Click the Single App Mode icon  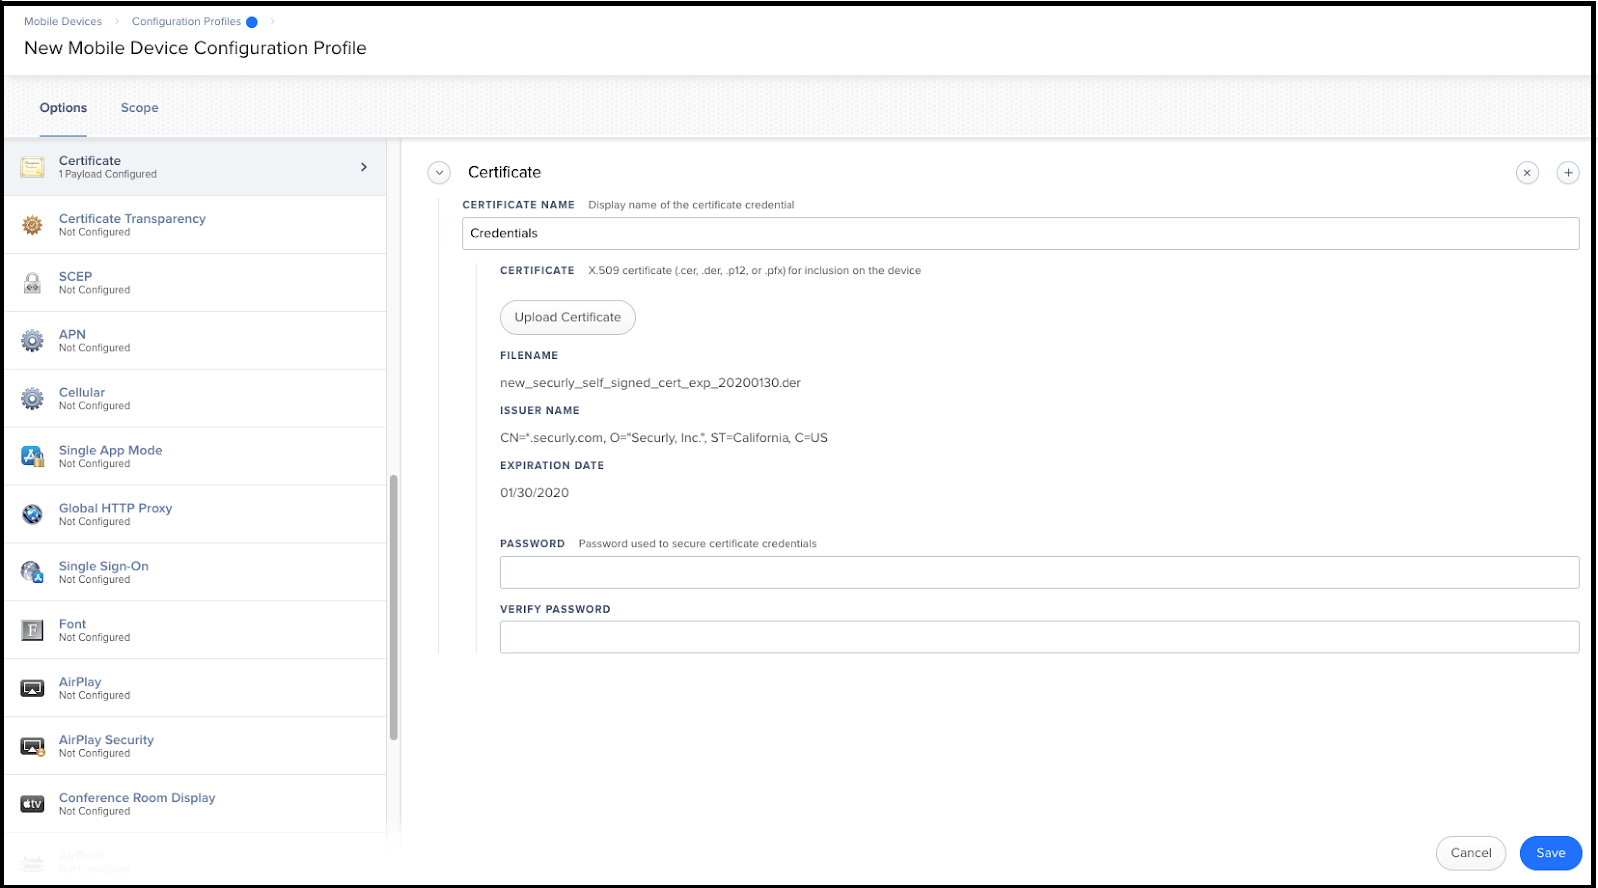tap(33, 457)
